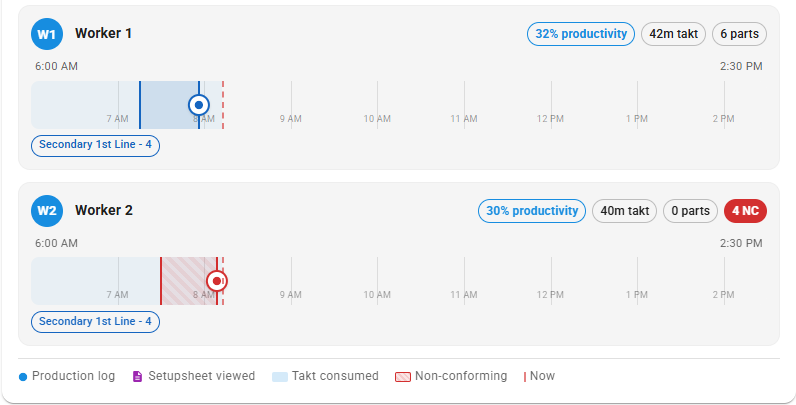Open the 30% productivity badge

532,211
